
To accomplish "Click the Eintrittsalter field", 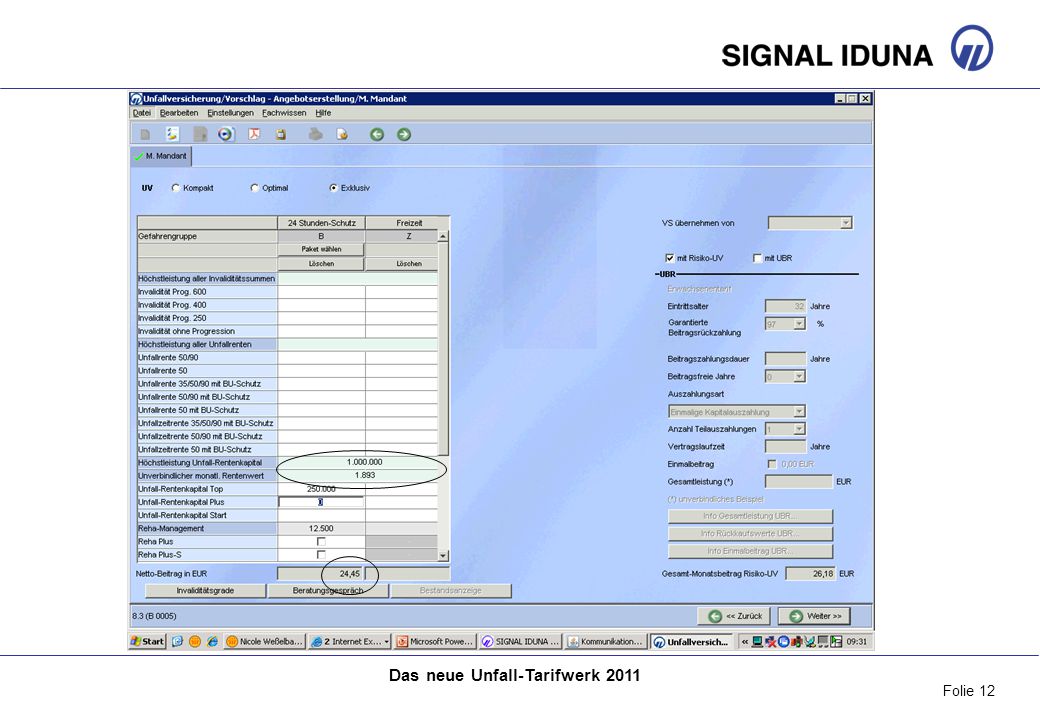I will tap(785, 306).
